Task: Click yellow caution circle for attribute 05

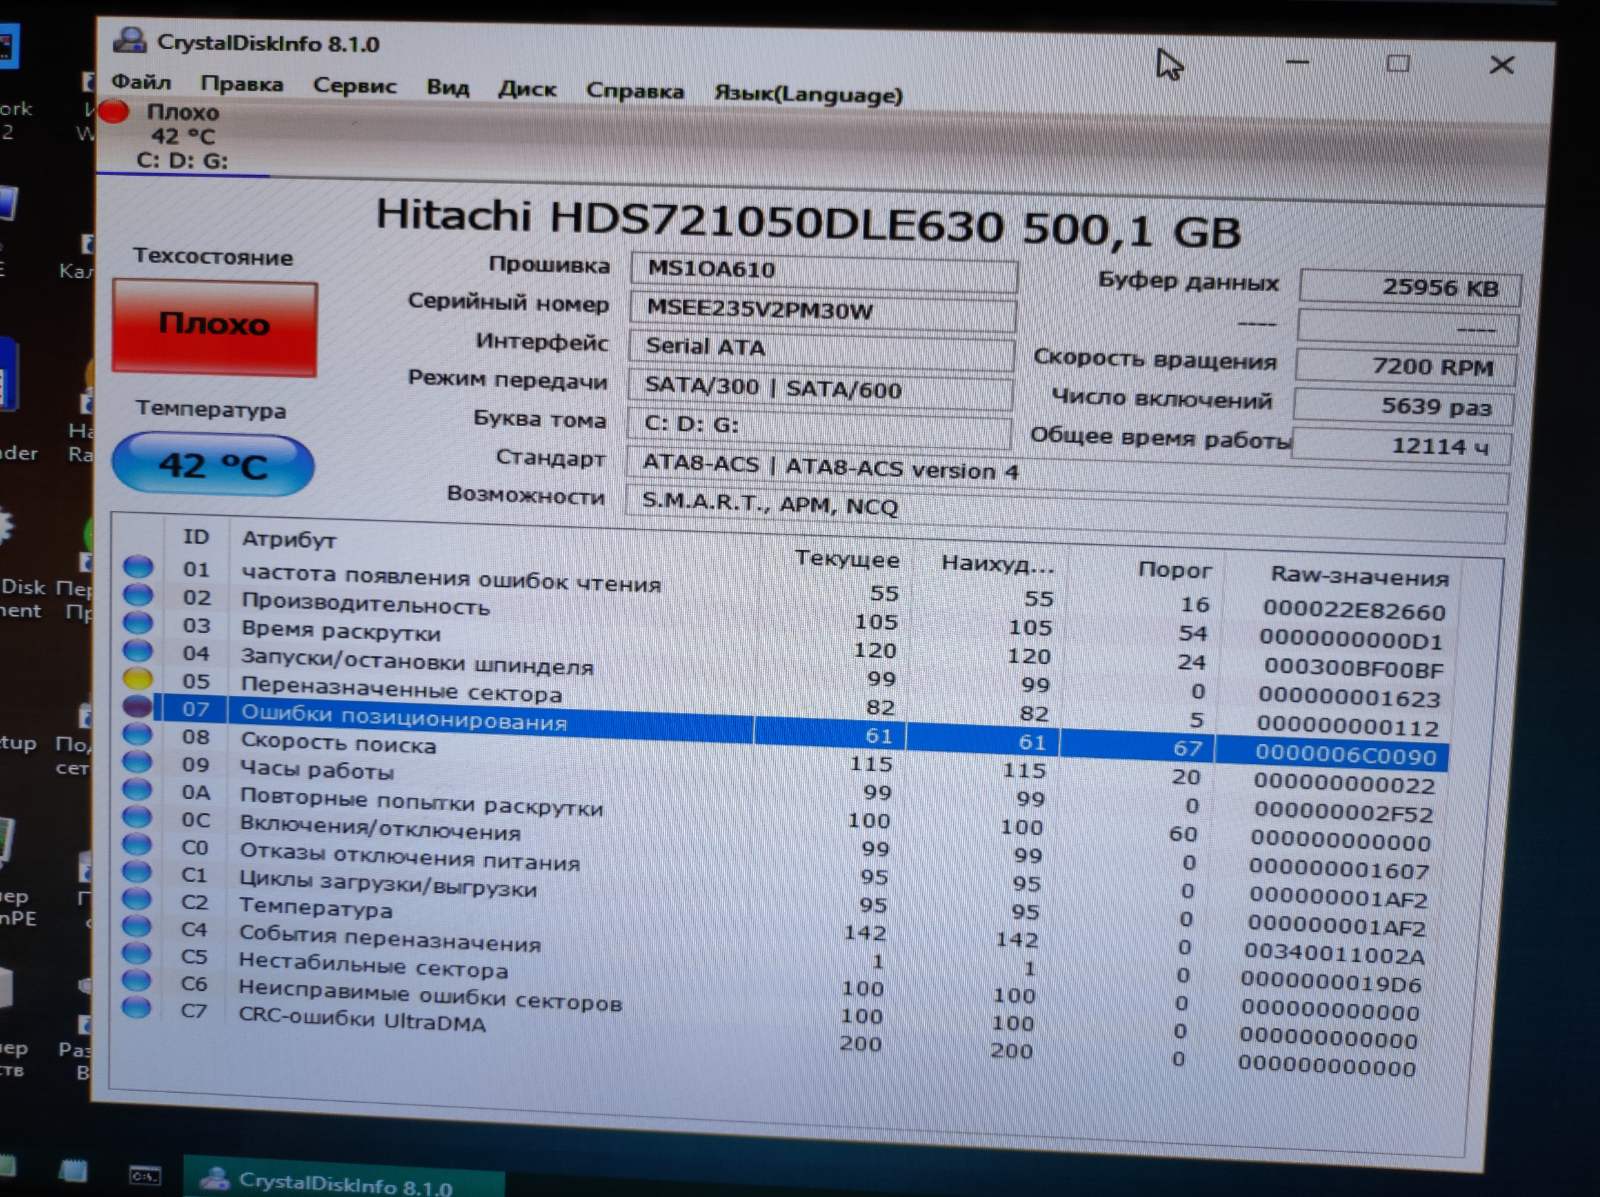Action: (138, 678)
